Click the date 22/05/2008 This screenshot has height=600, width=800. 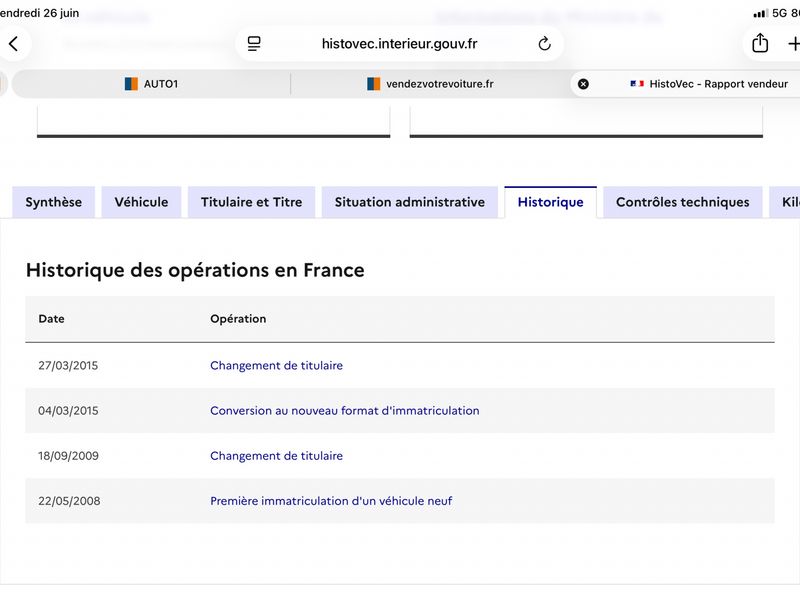[69, 501]
